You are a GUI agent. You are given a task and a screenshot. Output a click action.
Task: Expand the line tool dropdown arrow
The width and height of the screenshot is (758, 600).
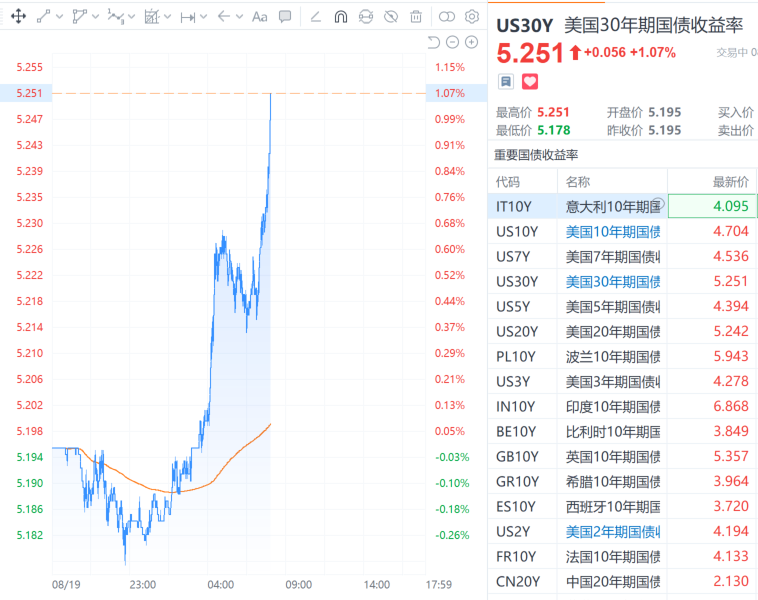[60, 17]
